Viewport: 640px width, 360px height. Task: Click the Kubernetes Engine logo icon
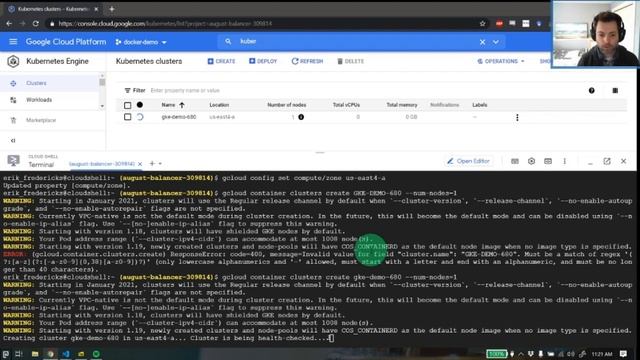13,61
